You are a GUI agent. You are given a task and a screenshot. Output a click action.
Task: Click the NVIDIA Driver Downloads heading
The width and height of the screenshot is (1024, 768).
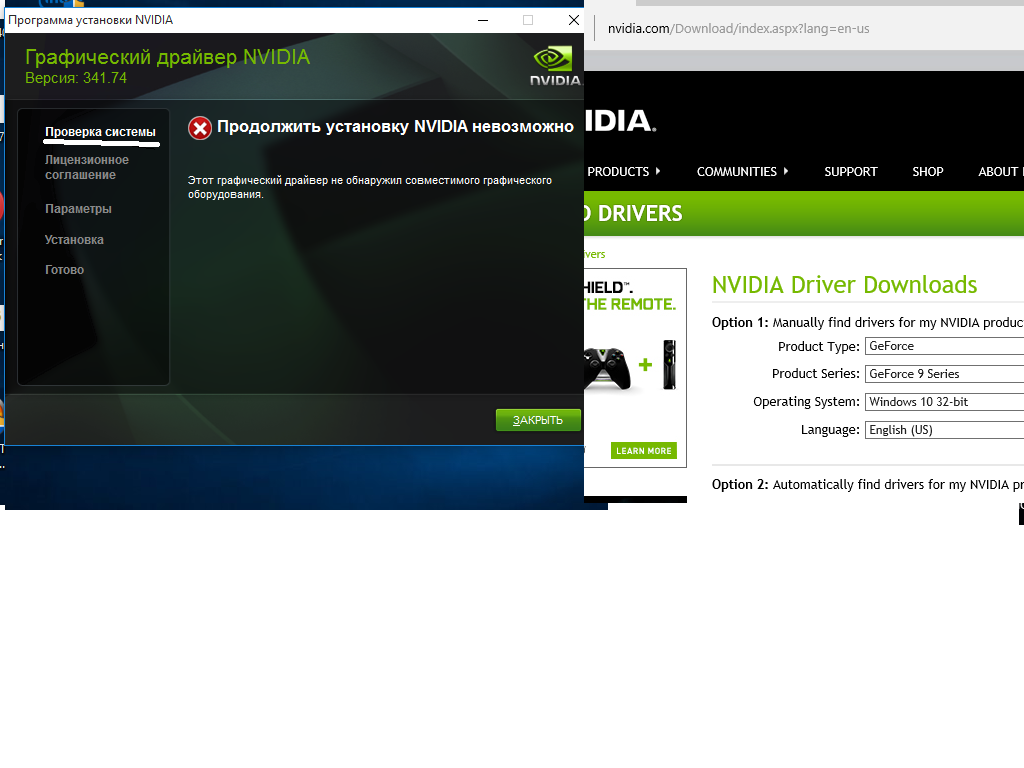pyautogui.click(x=844, y=285)
